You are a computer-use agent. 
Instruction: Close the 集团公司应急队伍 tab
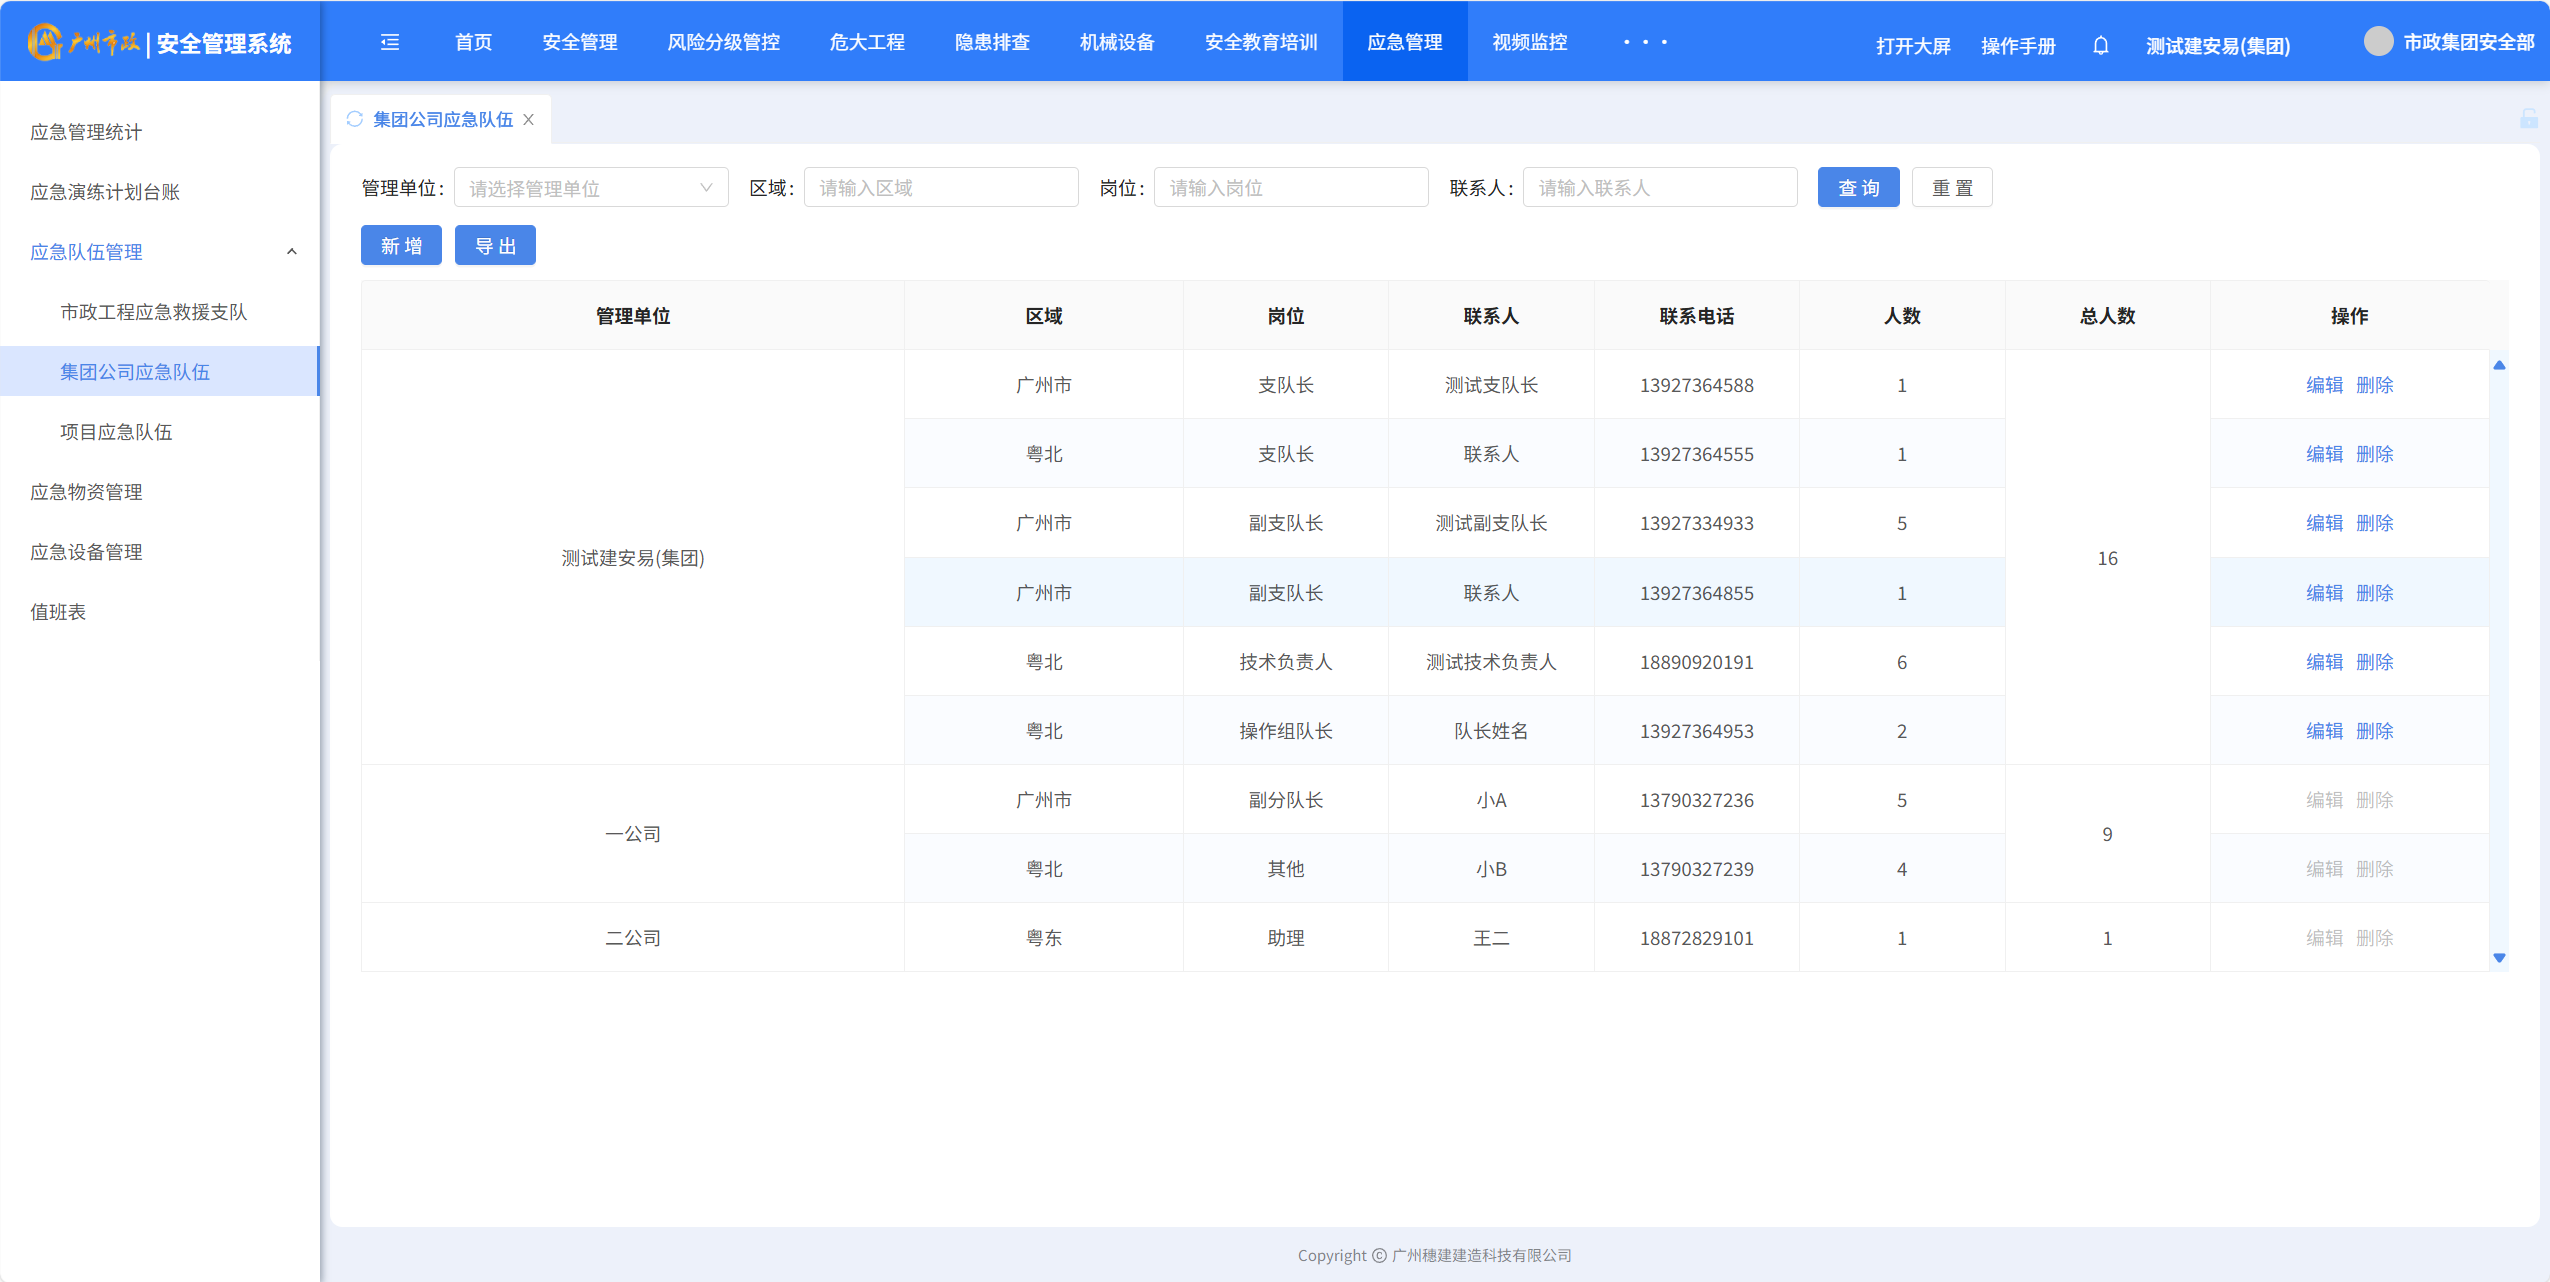pos(529,119)
